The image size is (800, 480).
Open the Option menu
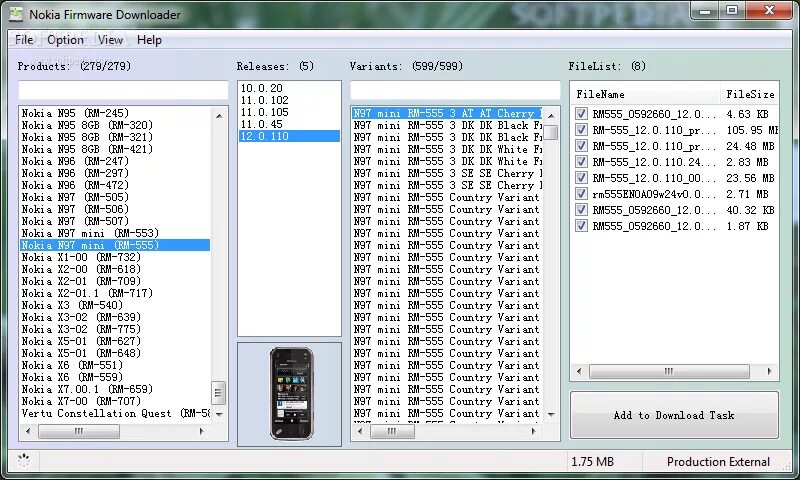[x=65, y=40]
